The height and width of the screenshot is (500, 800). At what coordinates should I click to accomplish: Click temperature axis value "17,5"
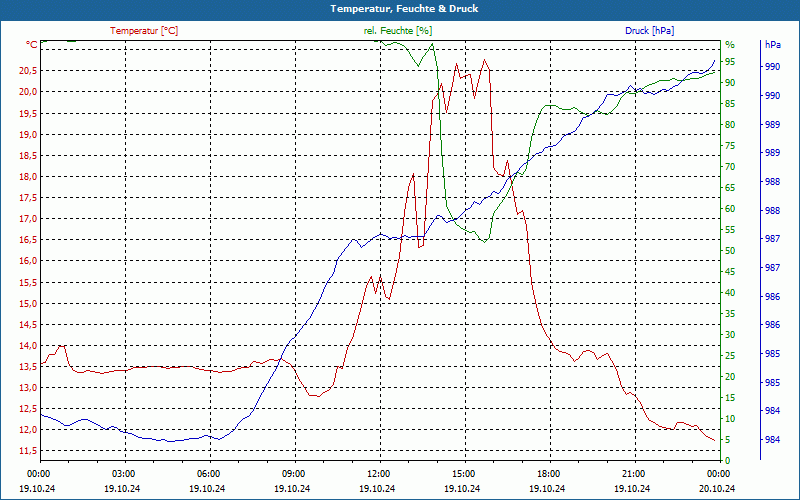point(28,198)
